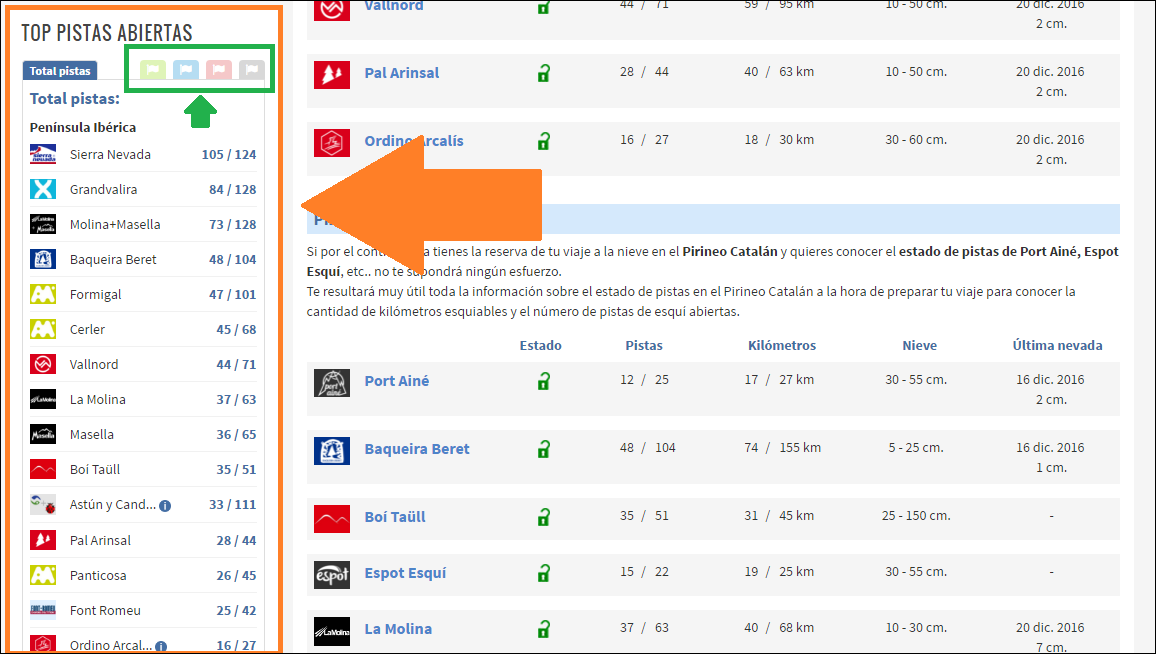Click Espot Esquí logo in main table
Viewport: 1156px width, 654px height.
click(x=332, y=574)
